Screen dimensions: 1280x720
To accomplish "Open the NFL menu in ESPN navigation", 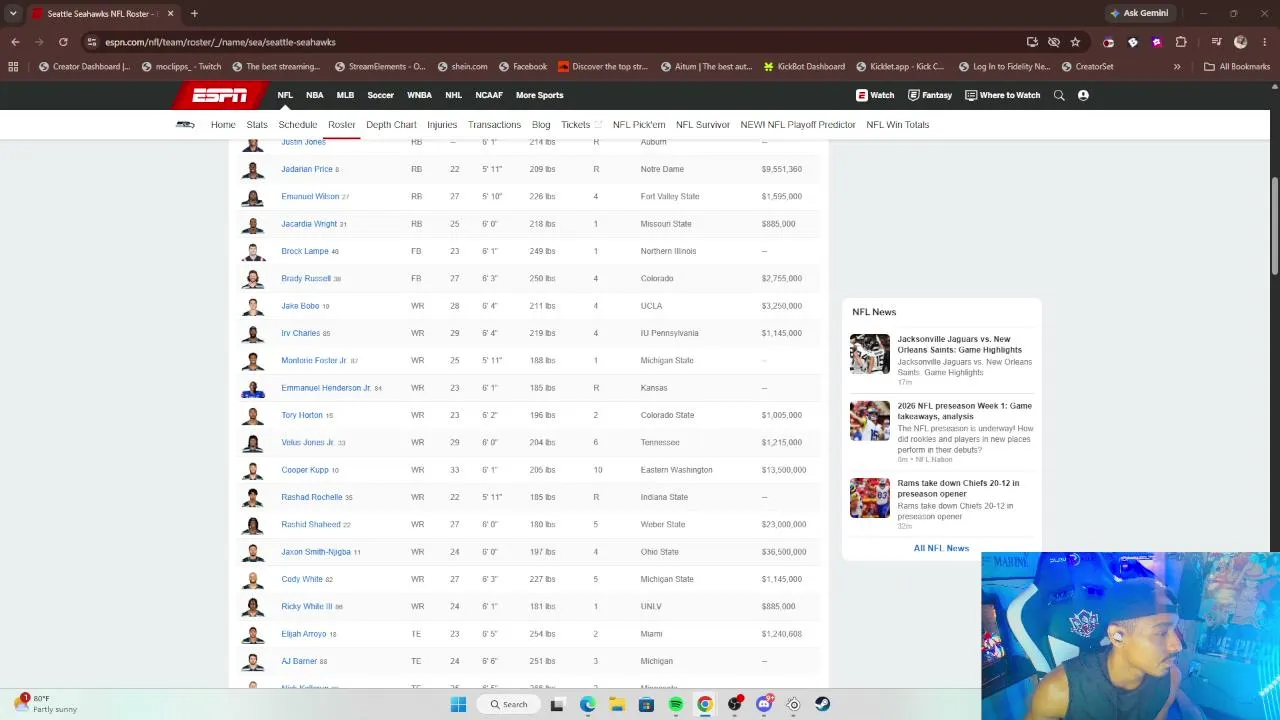I will click(285, 95).
